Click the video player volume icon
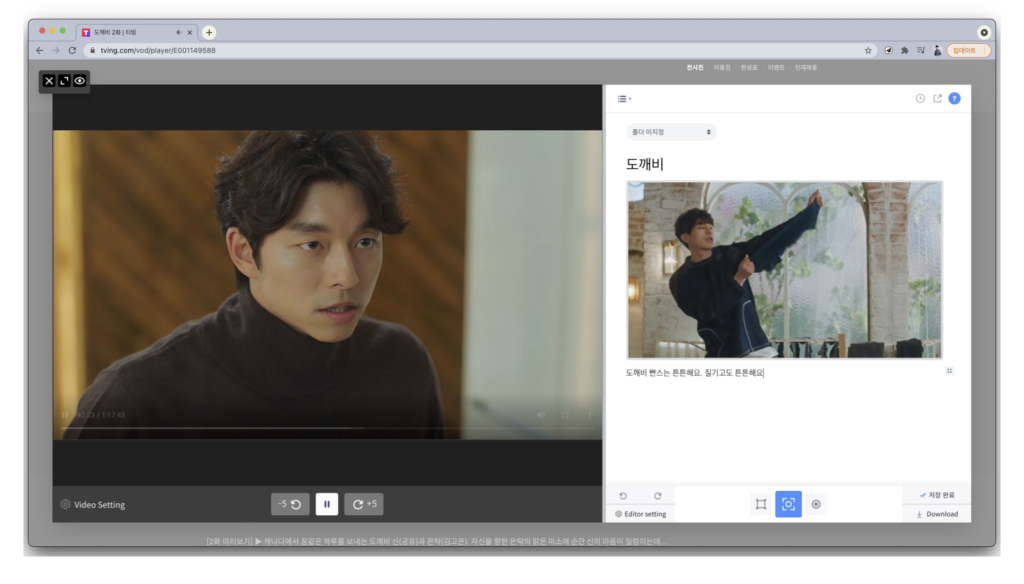This screenshot has width=1024, height=584. click(x=541, y=415)
